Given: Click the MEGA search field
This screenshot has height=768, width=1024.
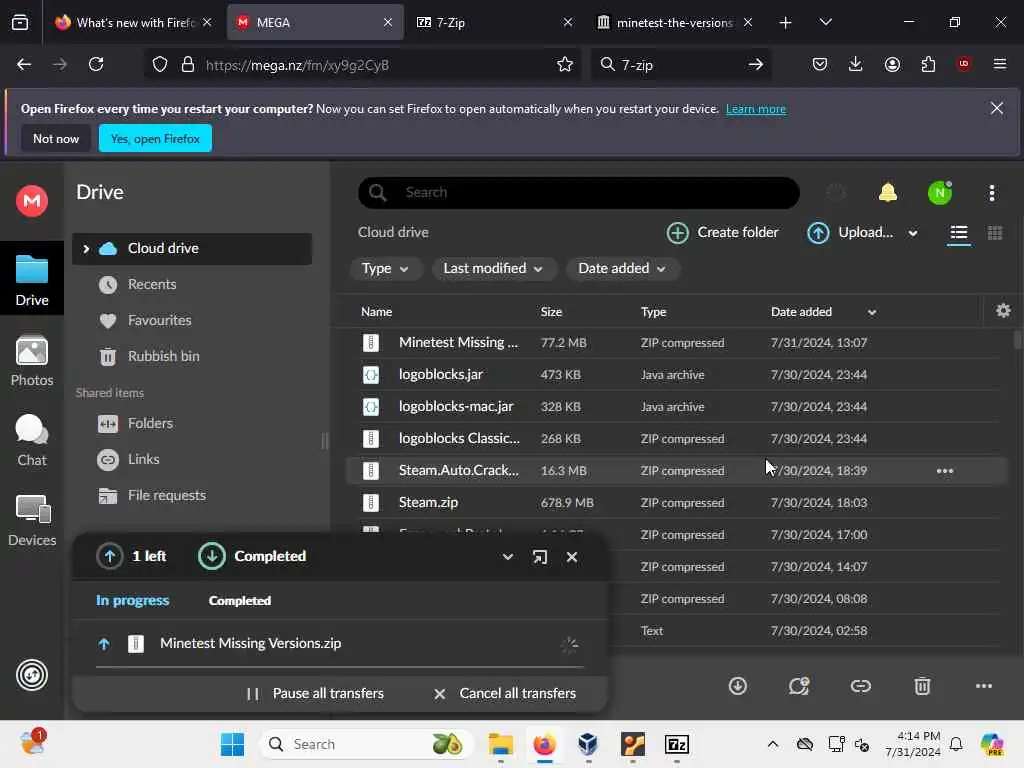Looking at the screenshot, I should click(579, 193).
